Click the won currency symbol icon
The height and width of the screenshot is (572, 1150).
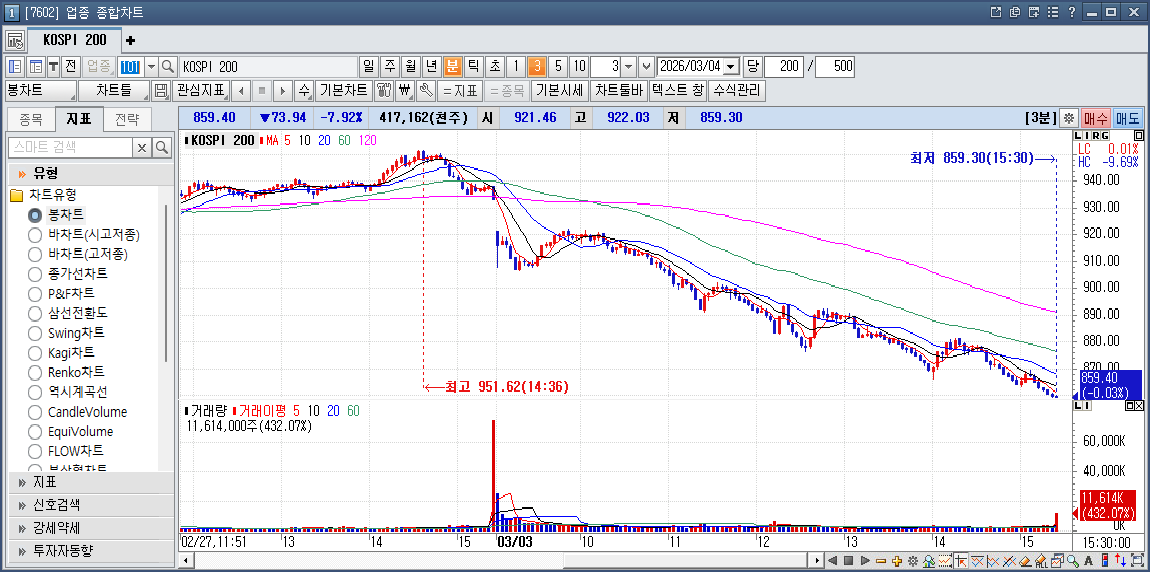(405, 91)
